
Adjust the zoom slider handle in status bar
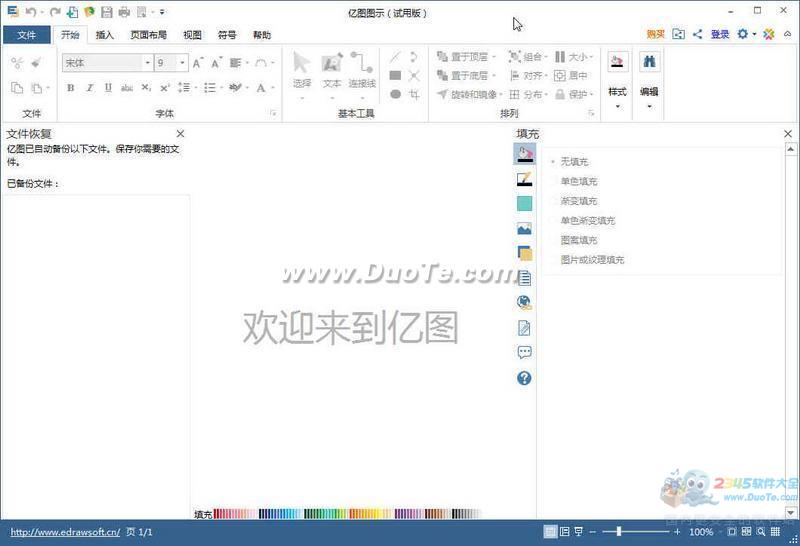pos(619,532)
